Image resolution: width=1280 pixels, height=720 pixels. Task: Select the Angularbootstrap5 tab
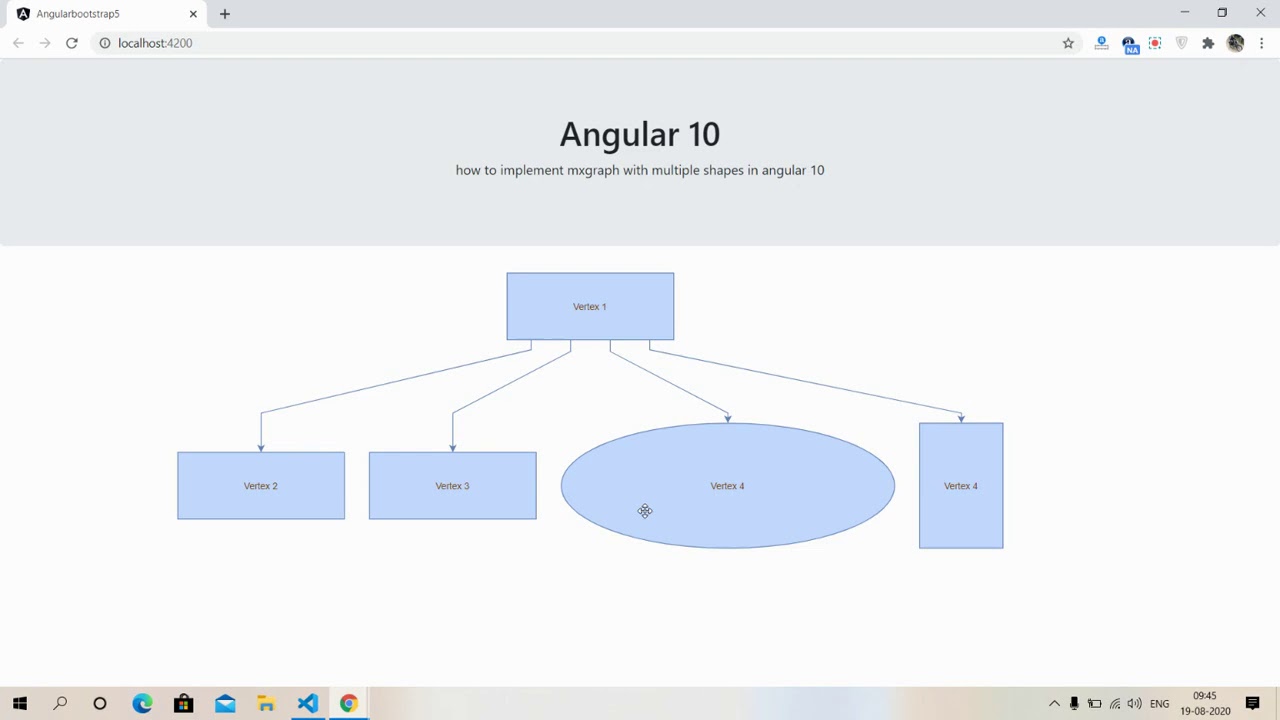point(106,14)
